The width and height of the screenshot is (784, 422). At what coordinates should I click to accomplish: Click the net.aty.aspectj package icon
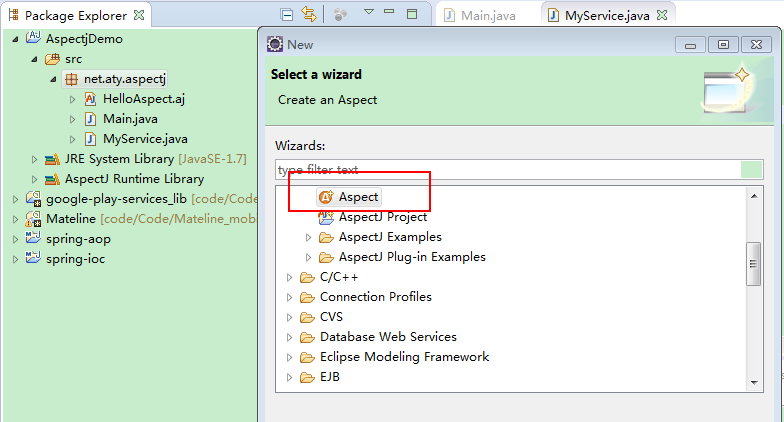tap(72, 79)
